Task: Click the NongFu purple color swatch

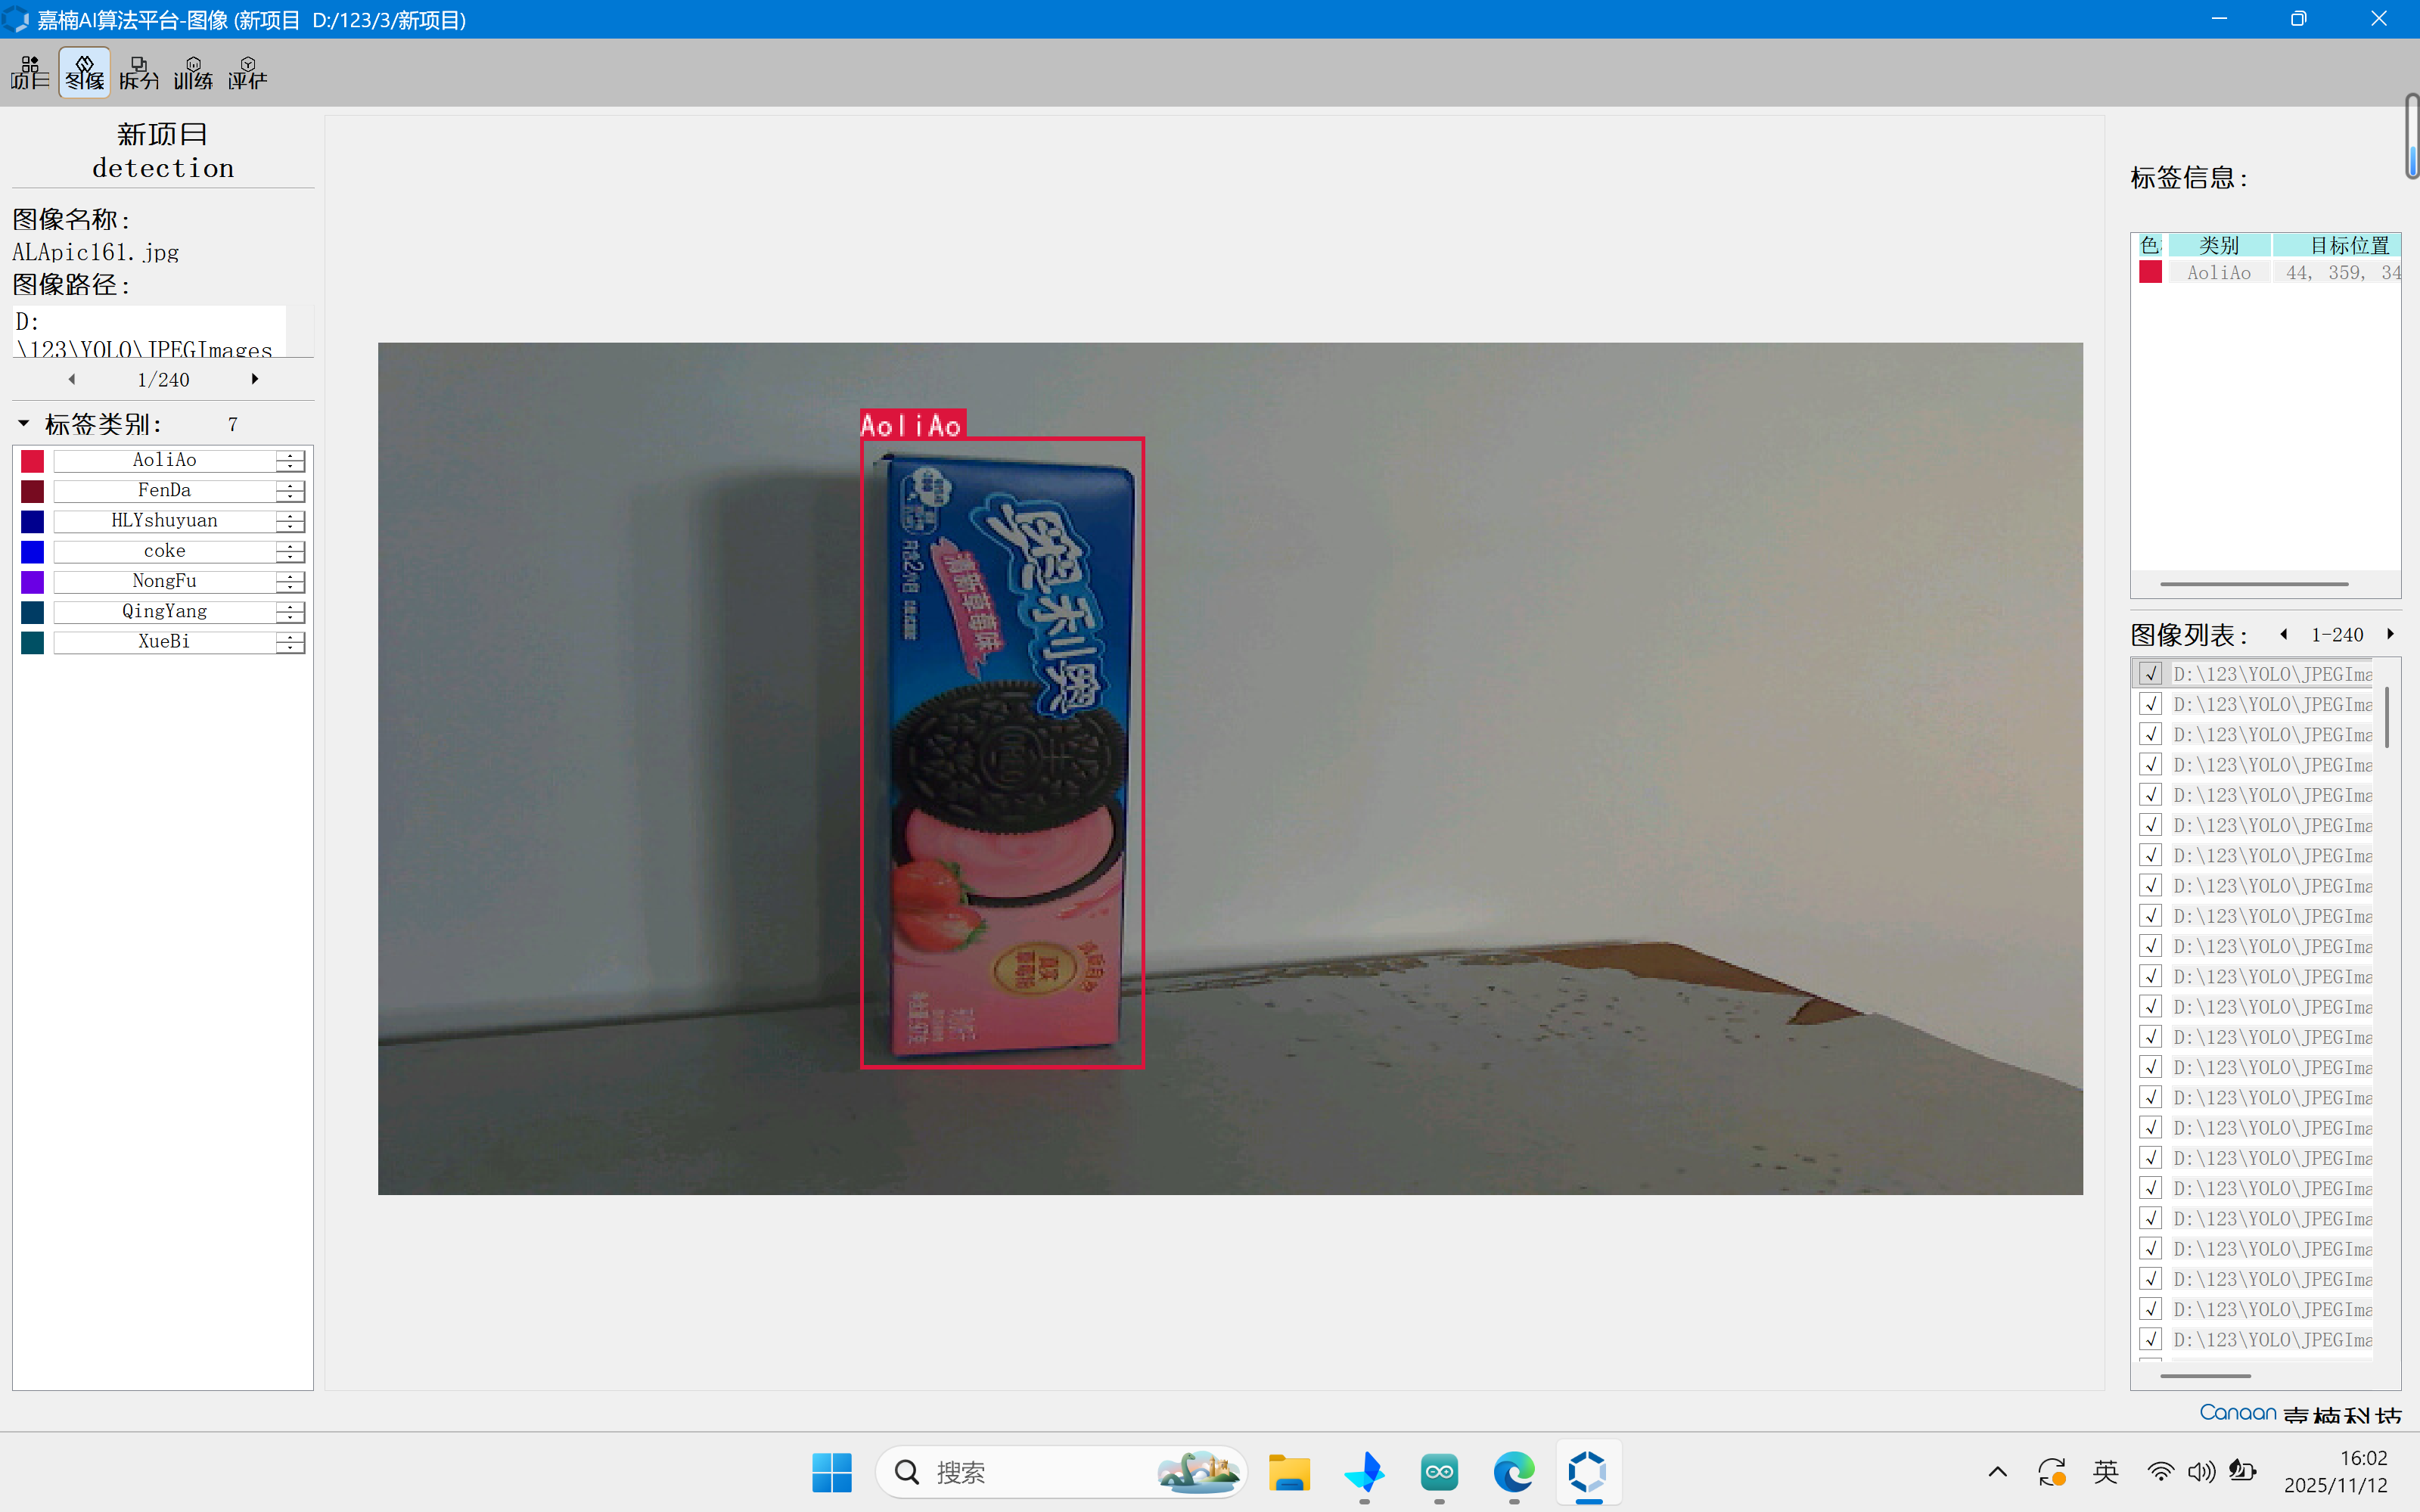Action: pos(32,582)
